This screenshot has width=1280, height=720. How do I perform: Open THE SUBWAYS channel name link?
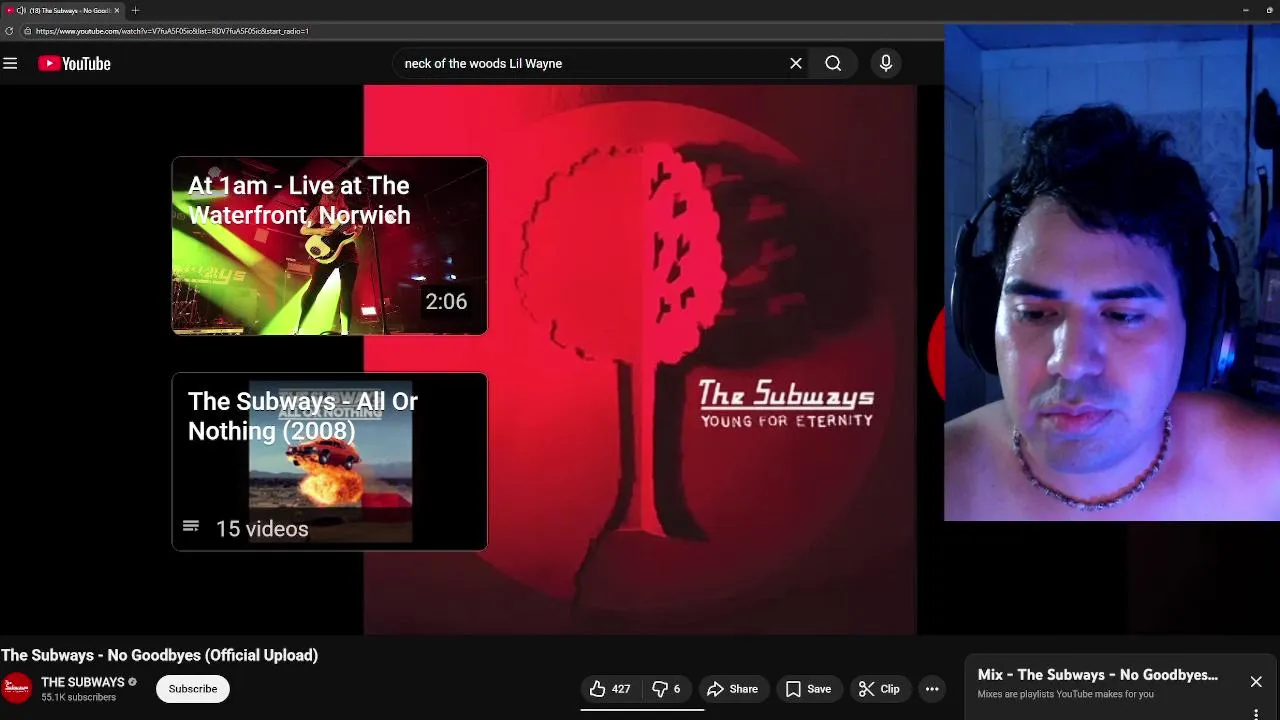(83, 682)
